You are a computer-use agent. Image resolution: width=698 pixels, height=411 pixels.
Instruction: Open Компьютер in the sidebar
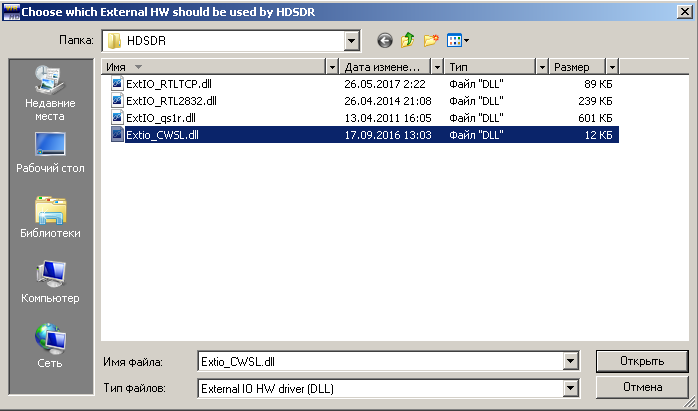pos(50,282)
